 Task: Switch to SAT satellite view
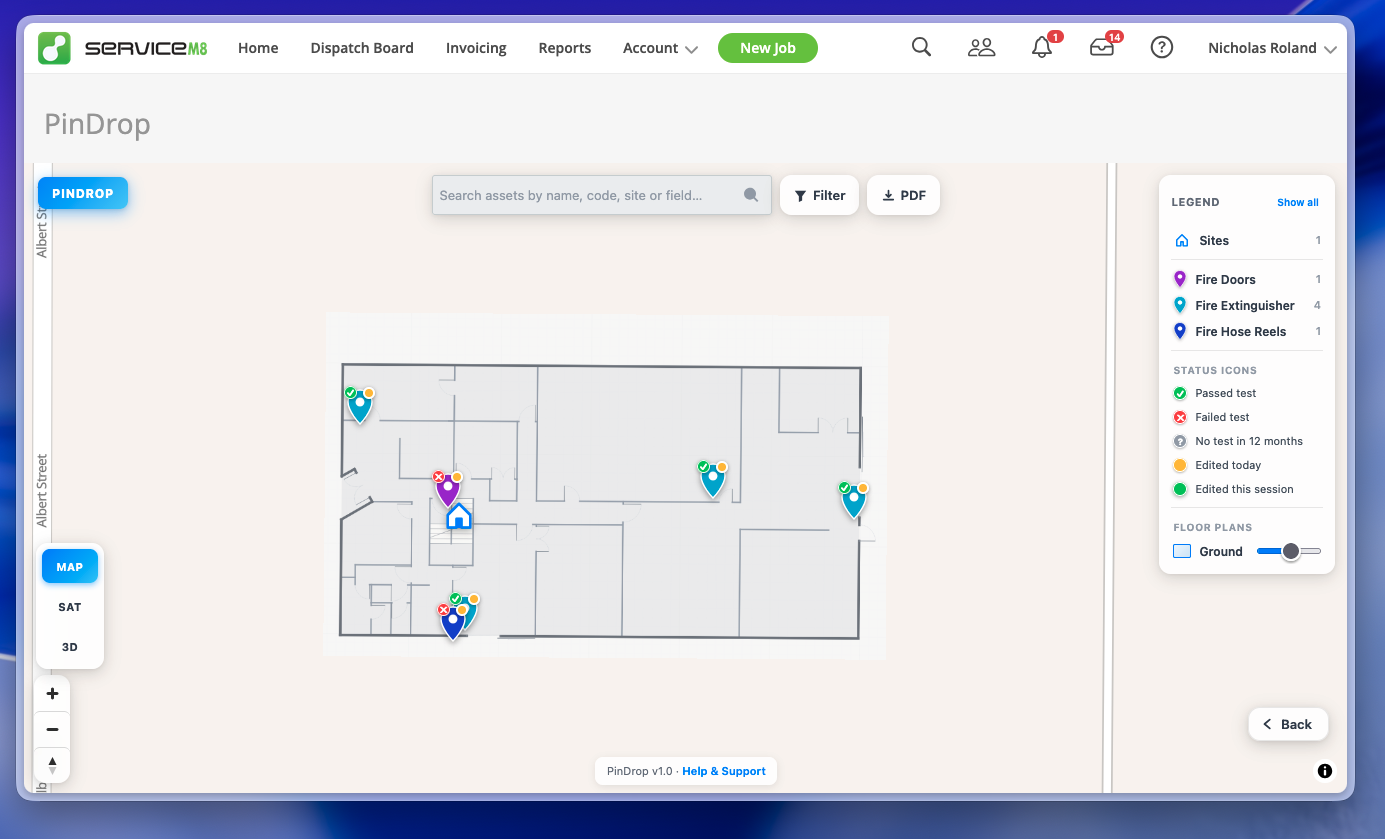70,607
